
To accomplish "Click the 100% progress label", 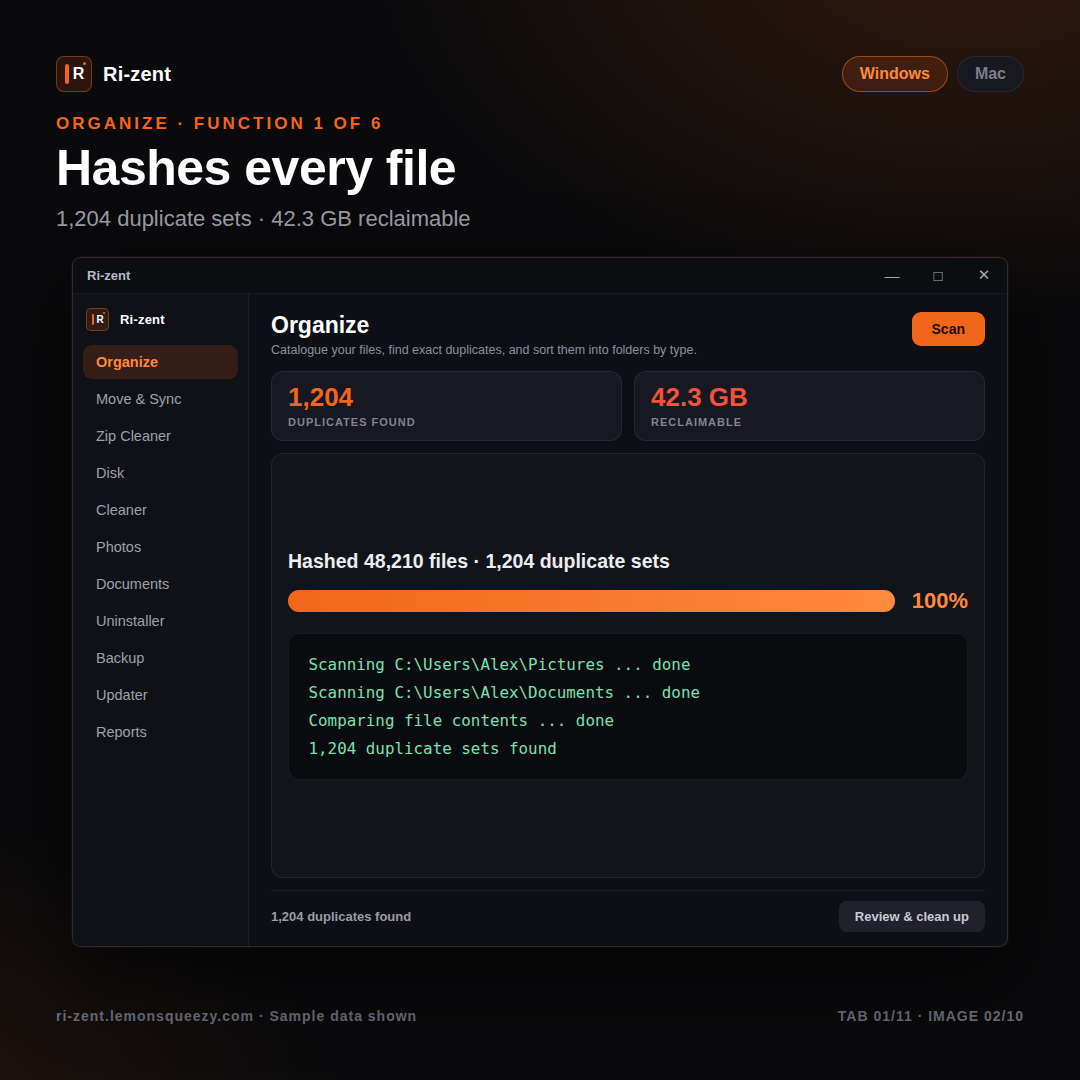I will coord(939,601).
